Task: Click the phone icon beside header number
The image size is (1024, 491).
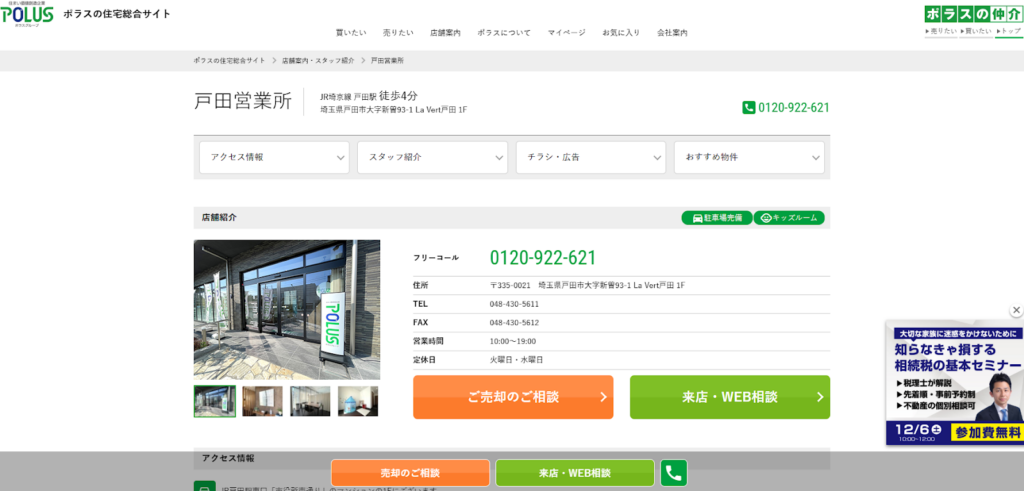Action: click(748, 108)
